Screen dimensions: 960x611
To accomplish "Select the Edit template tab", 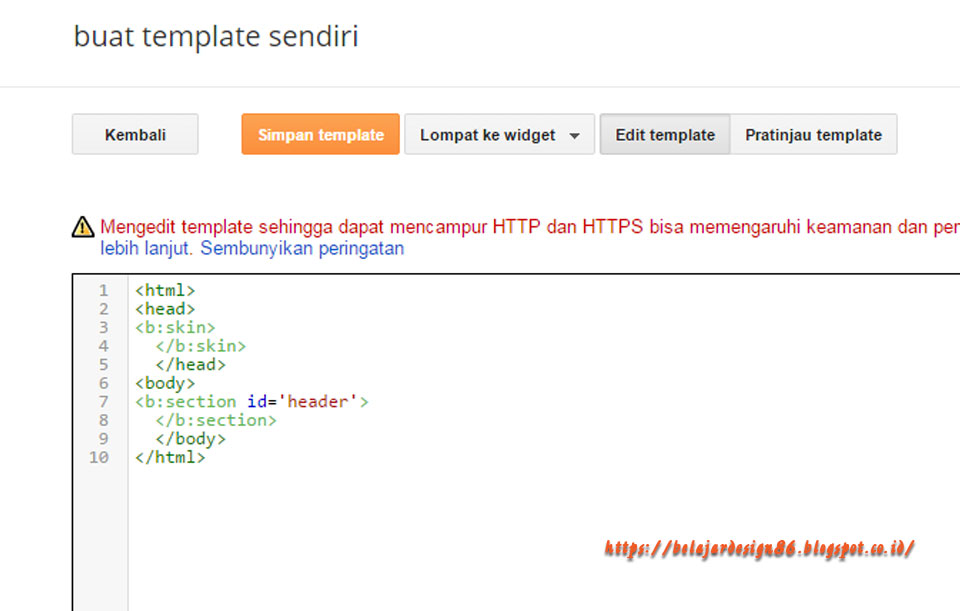I will point(665,134).
